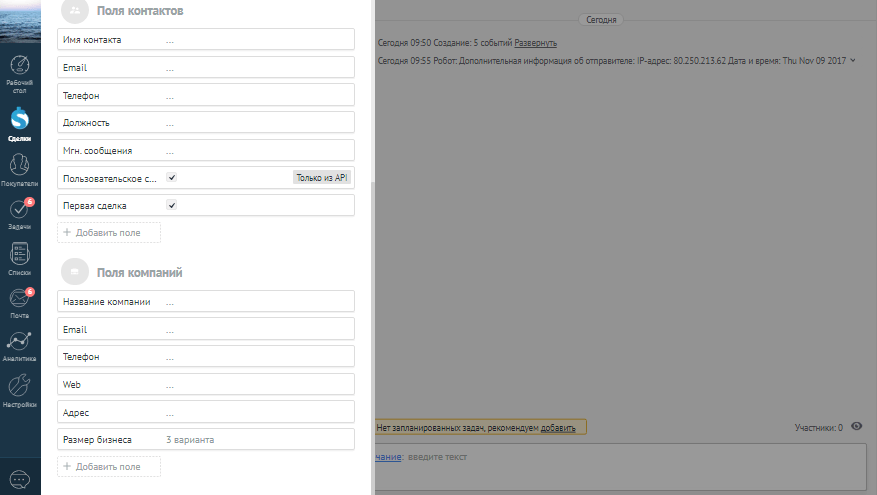This screenshot has width=877, height=495.
Task: Open Аналитика analytics icon
Action: [x=20, y=344]
